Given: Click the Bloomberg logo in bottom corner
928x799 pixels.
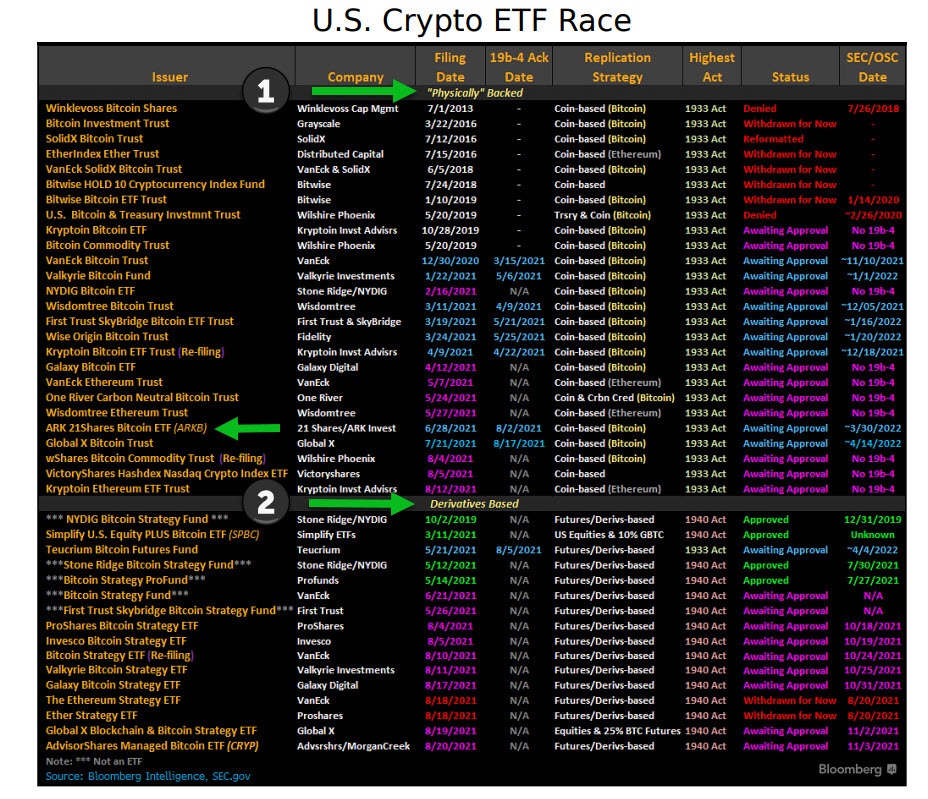Looking at the screenshot, I should (857, 769).
